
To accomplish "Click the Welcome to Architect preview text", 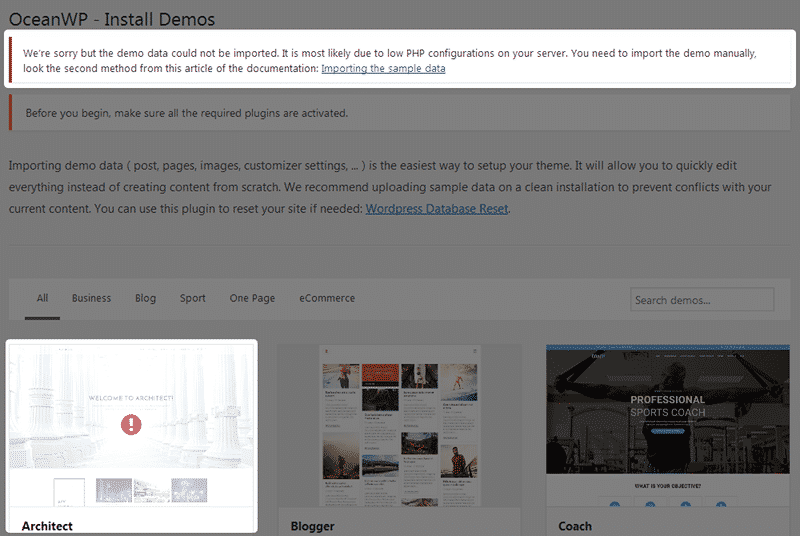I will [131, 398].
